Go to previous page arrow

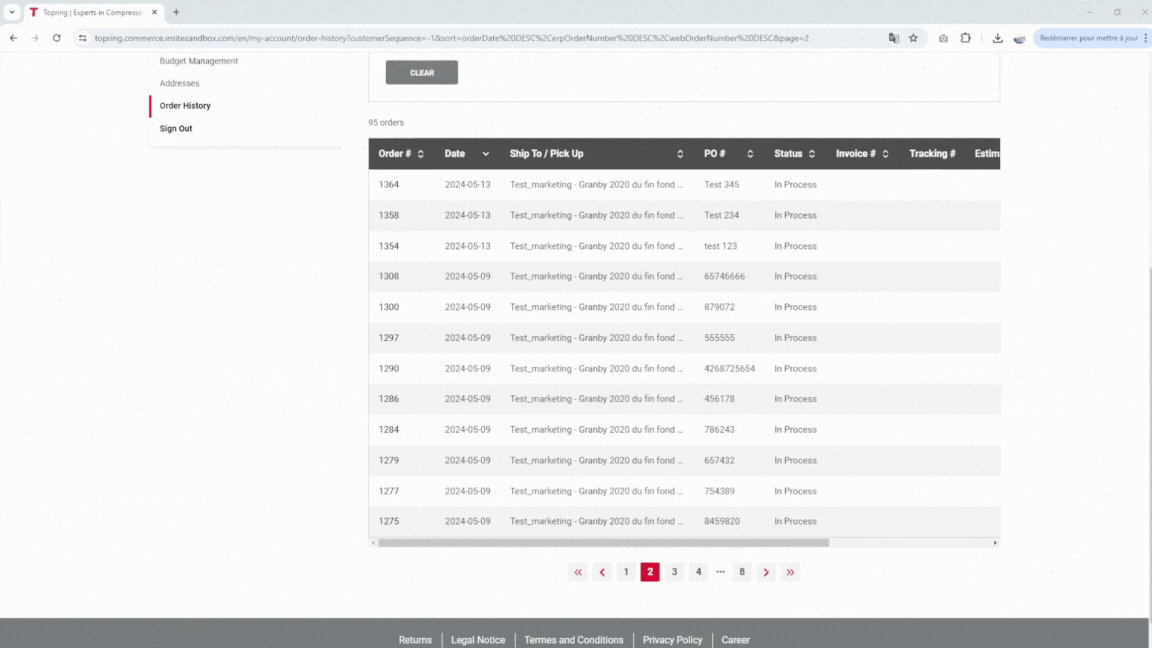click(602, 572)
